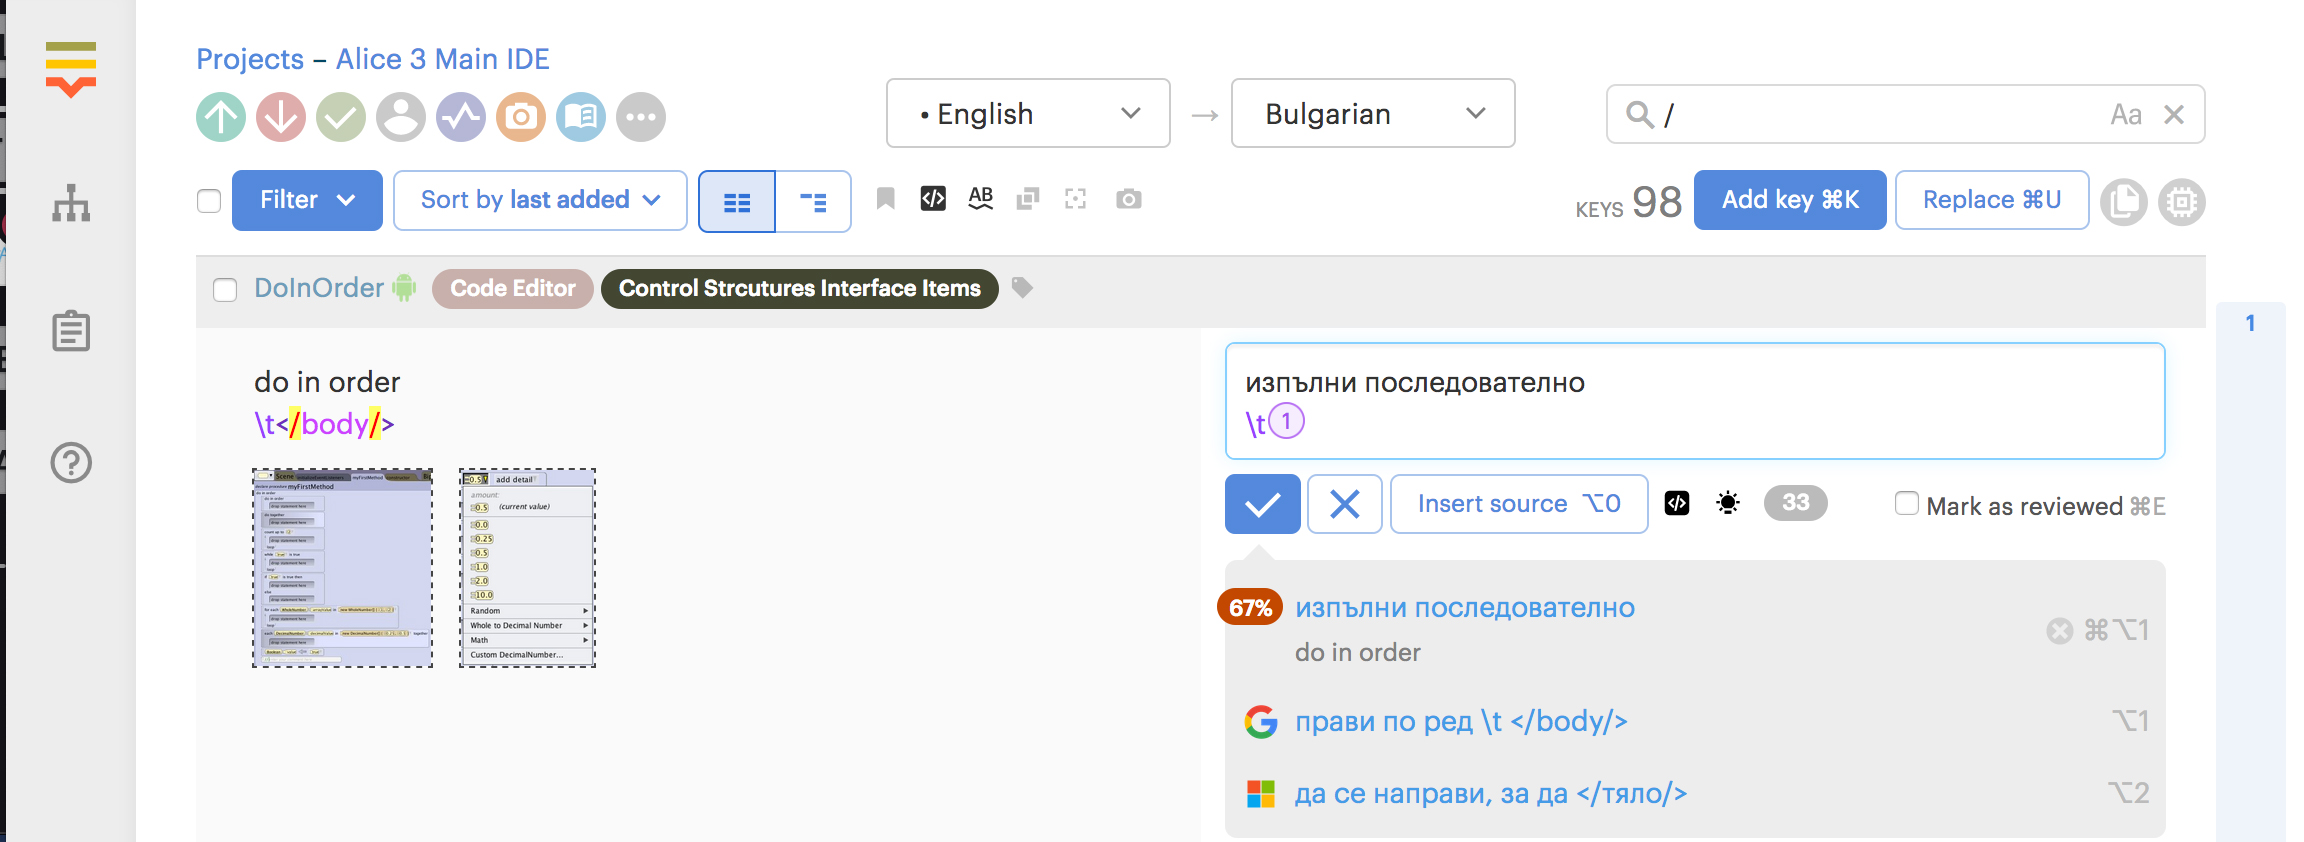2304x842 pixels.
Task: Click the Add key button
Action: 1790,200
